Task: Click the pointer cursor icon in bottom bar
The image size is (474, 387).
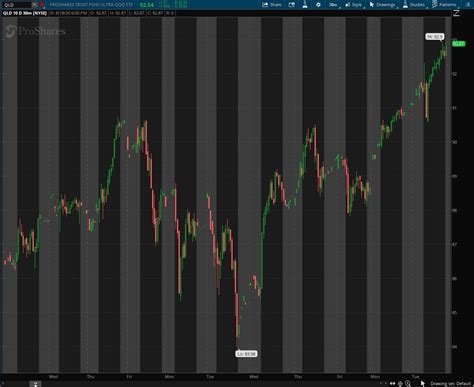Action: click(423, 384)
